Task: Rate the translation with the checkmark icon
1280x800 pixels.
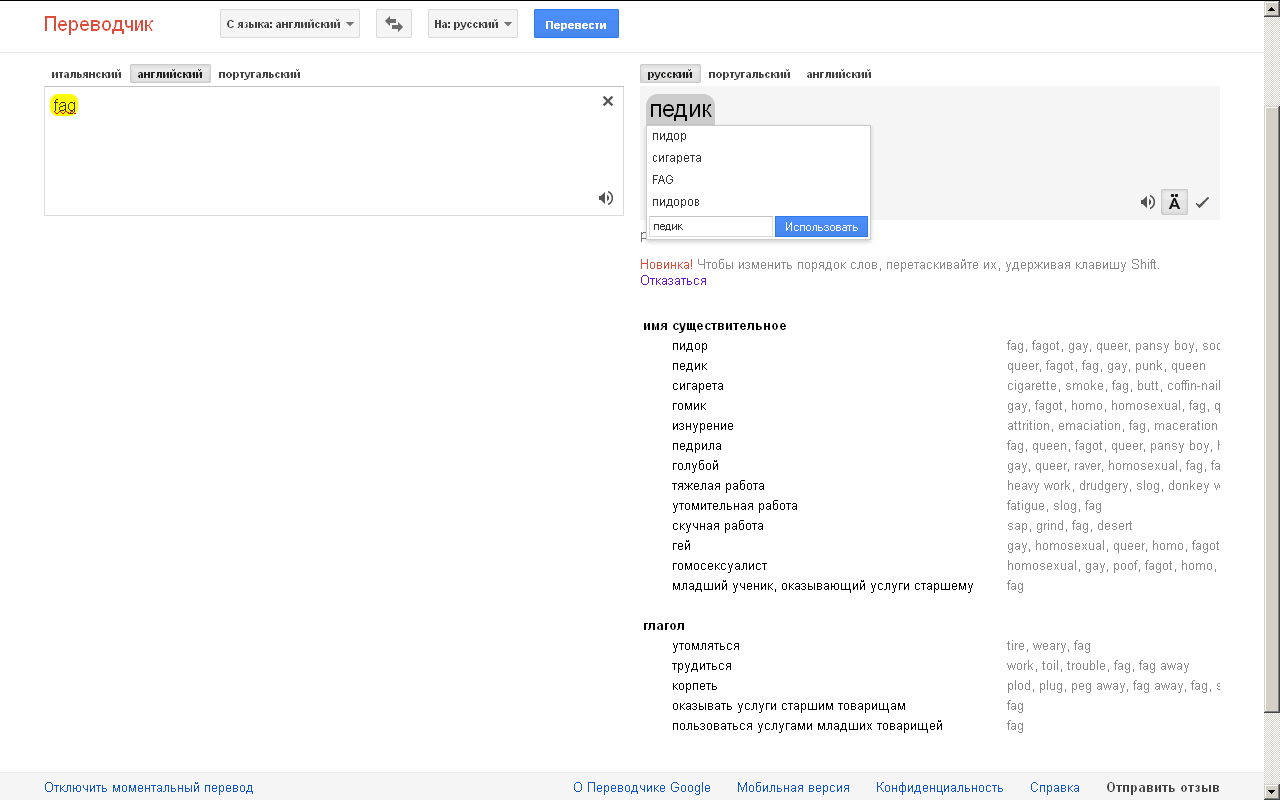Action: point(1202,202)
